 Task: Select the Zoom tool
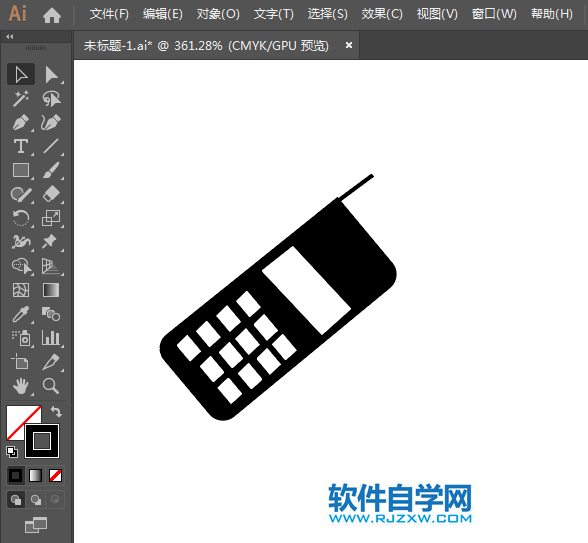click(x=51, y=386)
